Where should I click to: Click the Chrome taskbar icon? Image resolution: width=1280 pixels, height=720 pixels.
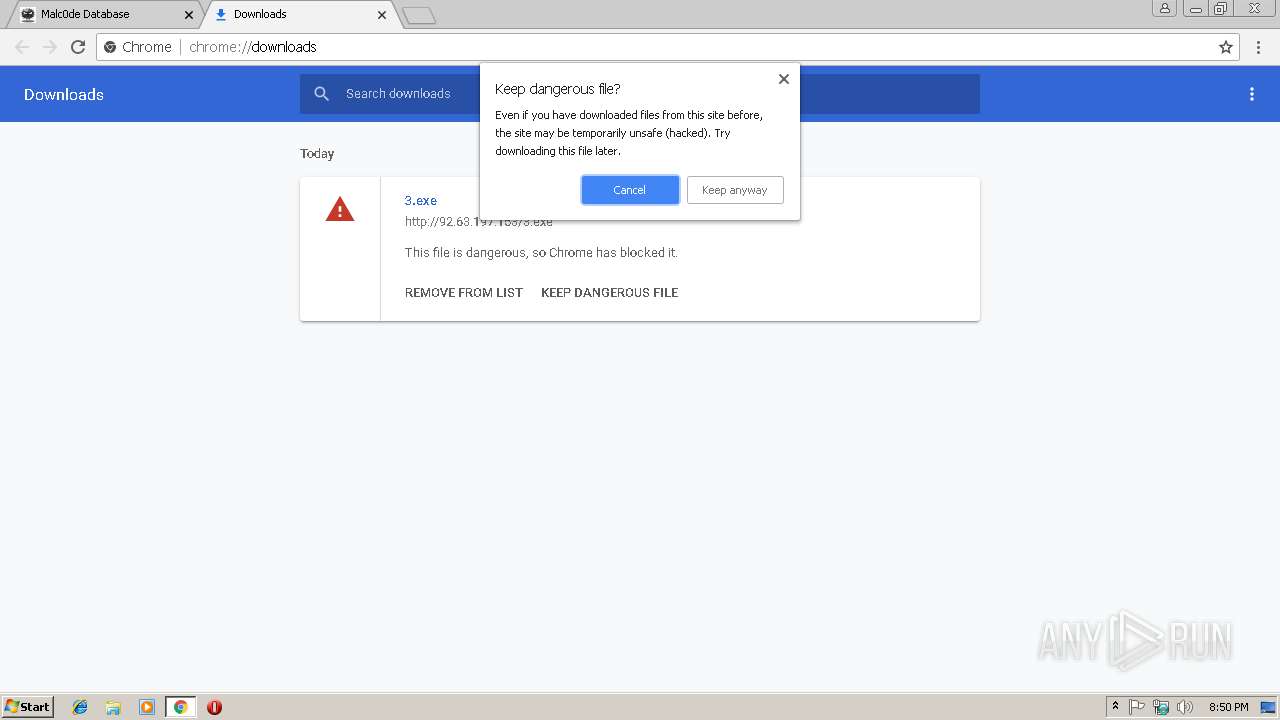[180, 707]
